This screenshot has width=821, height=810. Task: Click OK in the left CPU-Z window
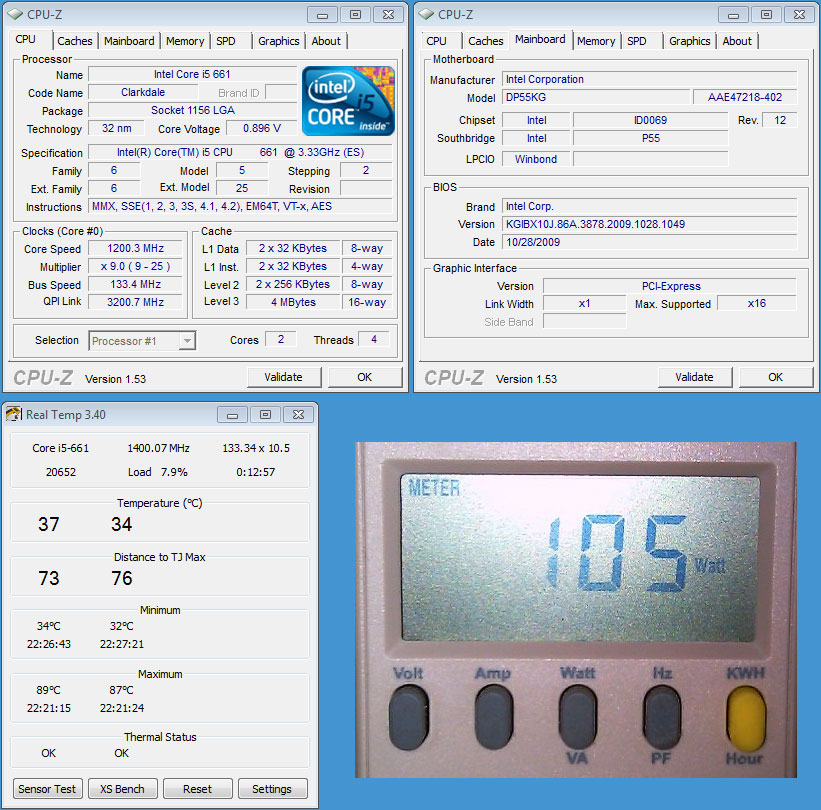pyautogui.click(x=365, y=377)
